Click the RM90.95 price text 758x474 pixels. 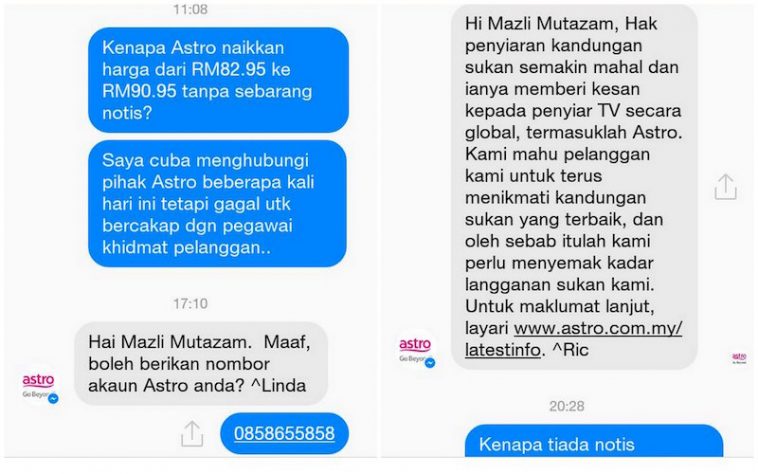coord(139,91)
